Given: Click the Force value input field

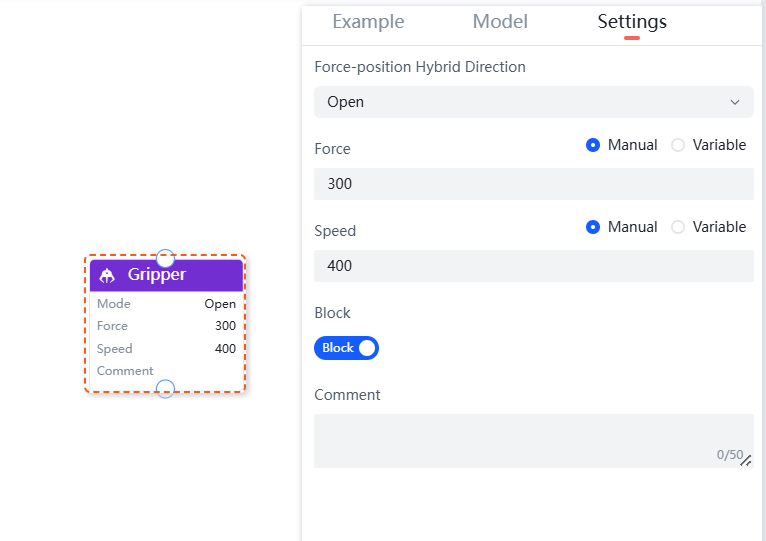Looking at the screenshot, I should pyautogui.click(x=533, y=184).
